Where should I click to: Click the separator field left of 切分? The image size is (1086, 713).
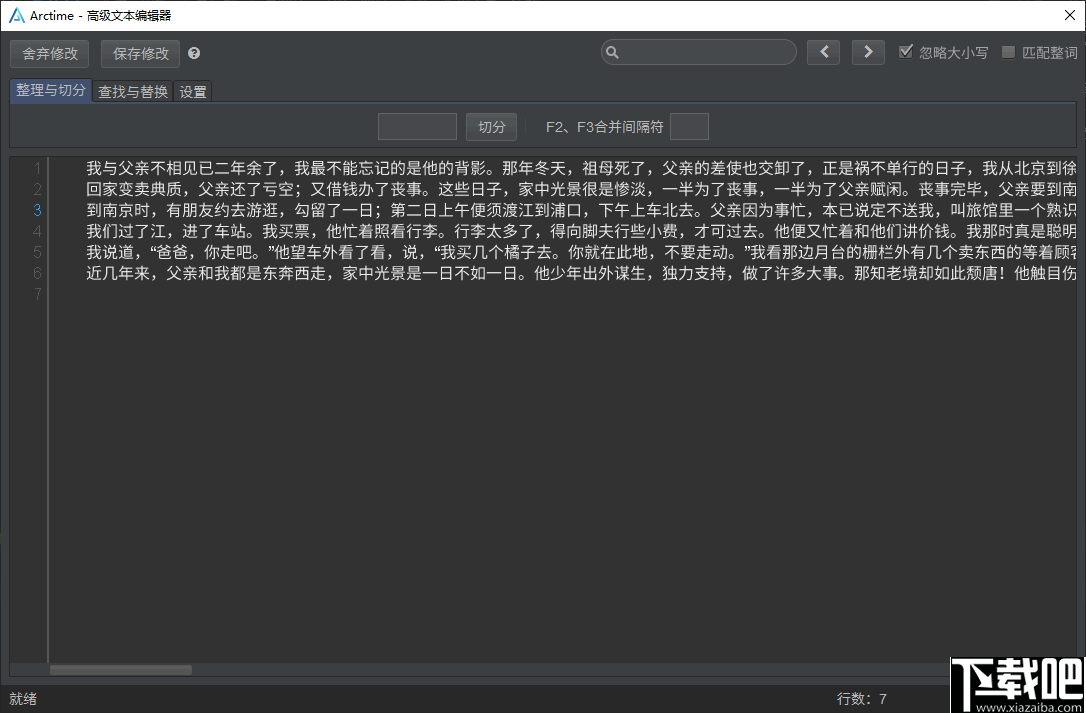[x=417, y=126]
